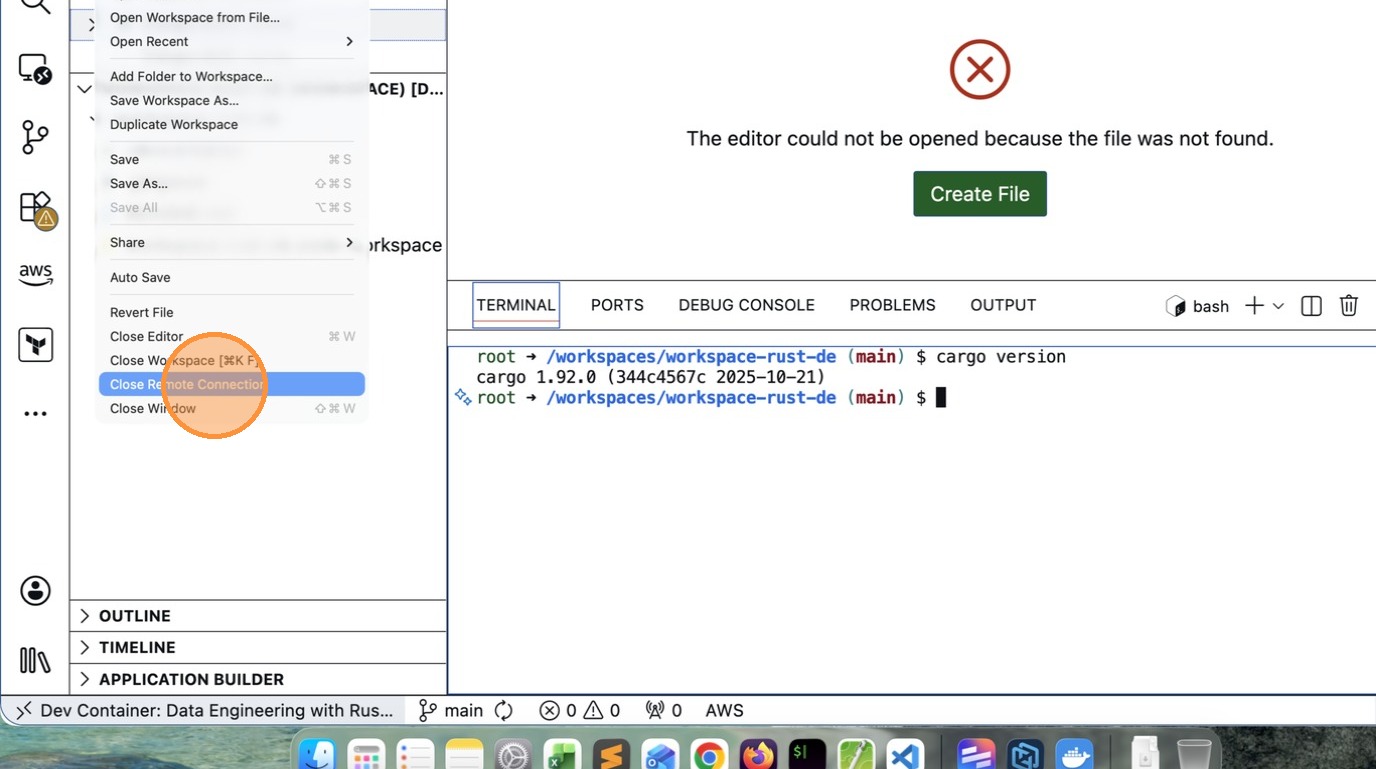The image size is (1376, 769).
Task: Select Open Workspace from File…
Action: 231,17
